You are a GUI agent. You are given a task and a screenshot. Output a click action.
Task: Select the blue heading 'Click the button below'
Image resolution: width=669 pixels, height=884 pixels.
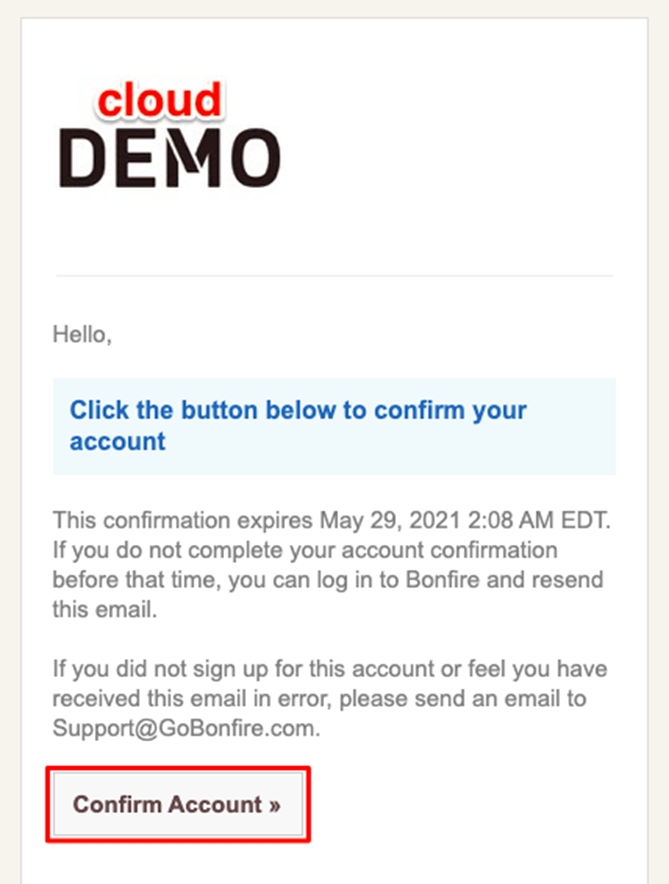pyautogui.click(x=298, y=426)
